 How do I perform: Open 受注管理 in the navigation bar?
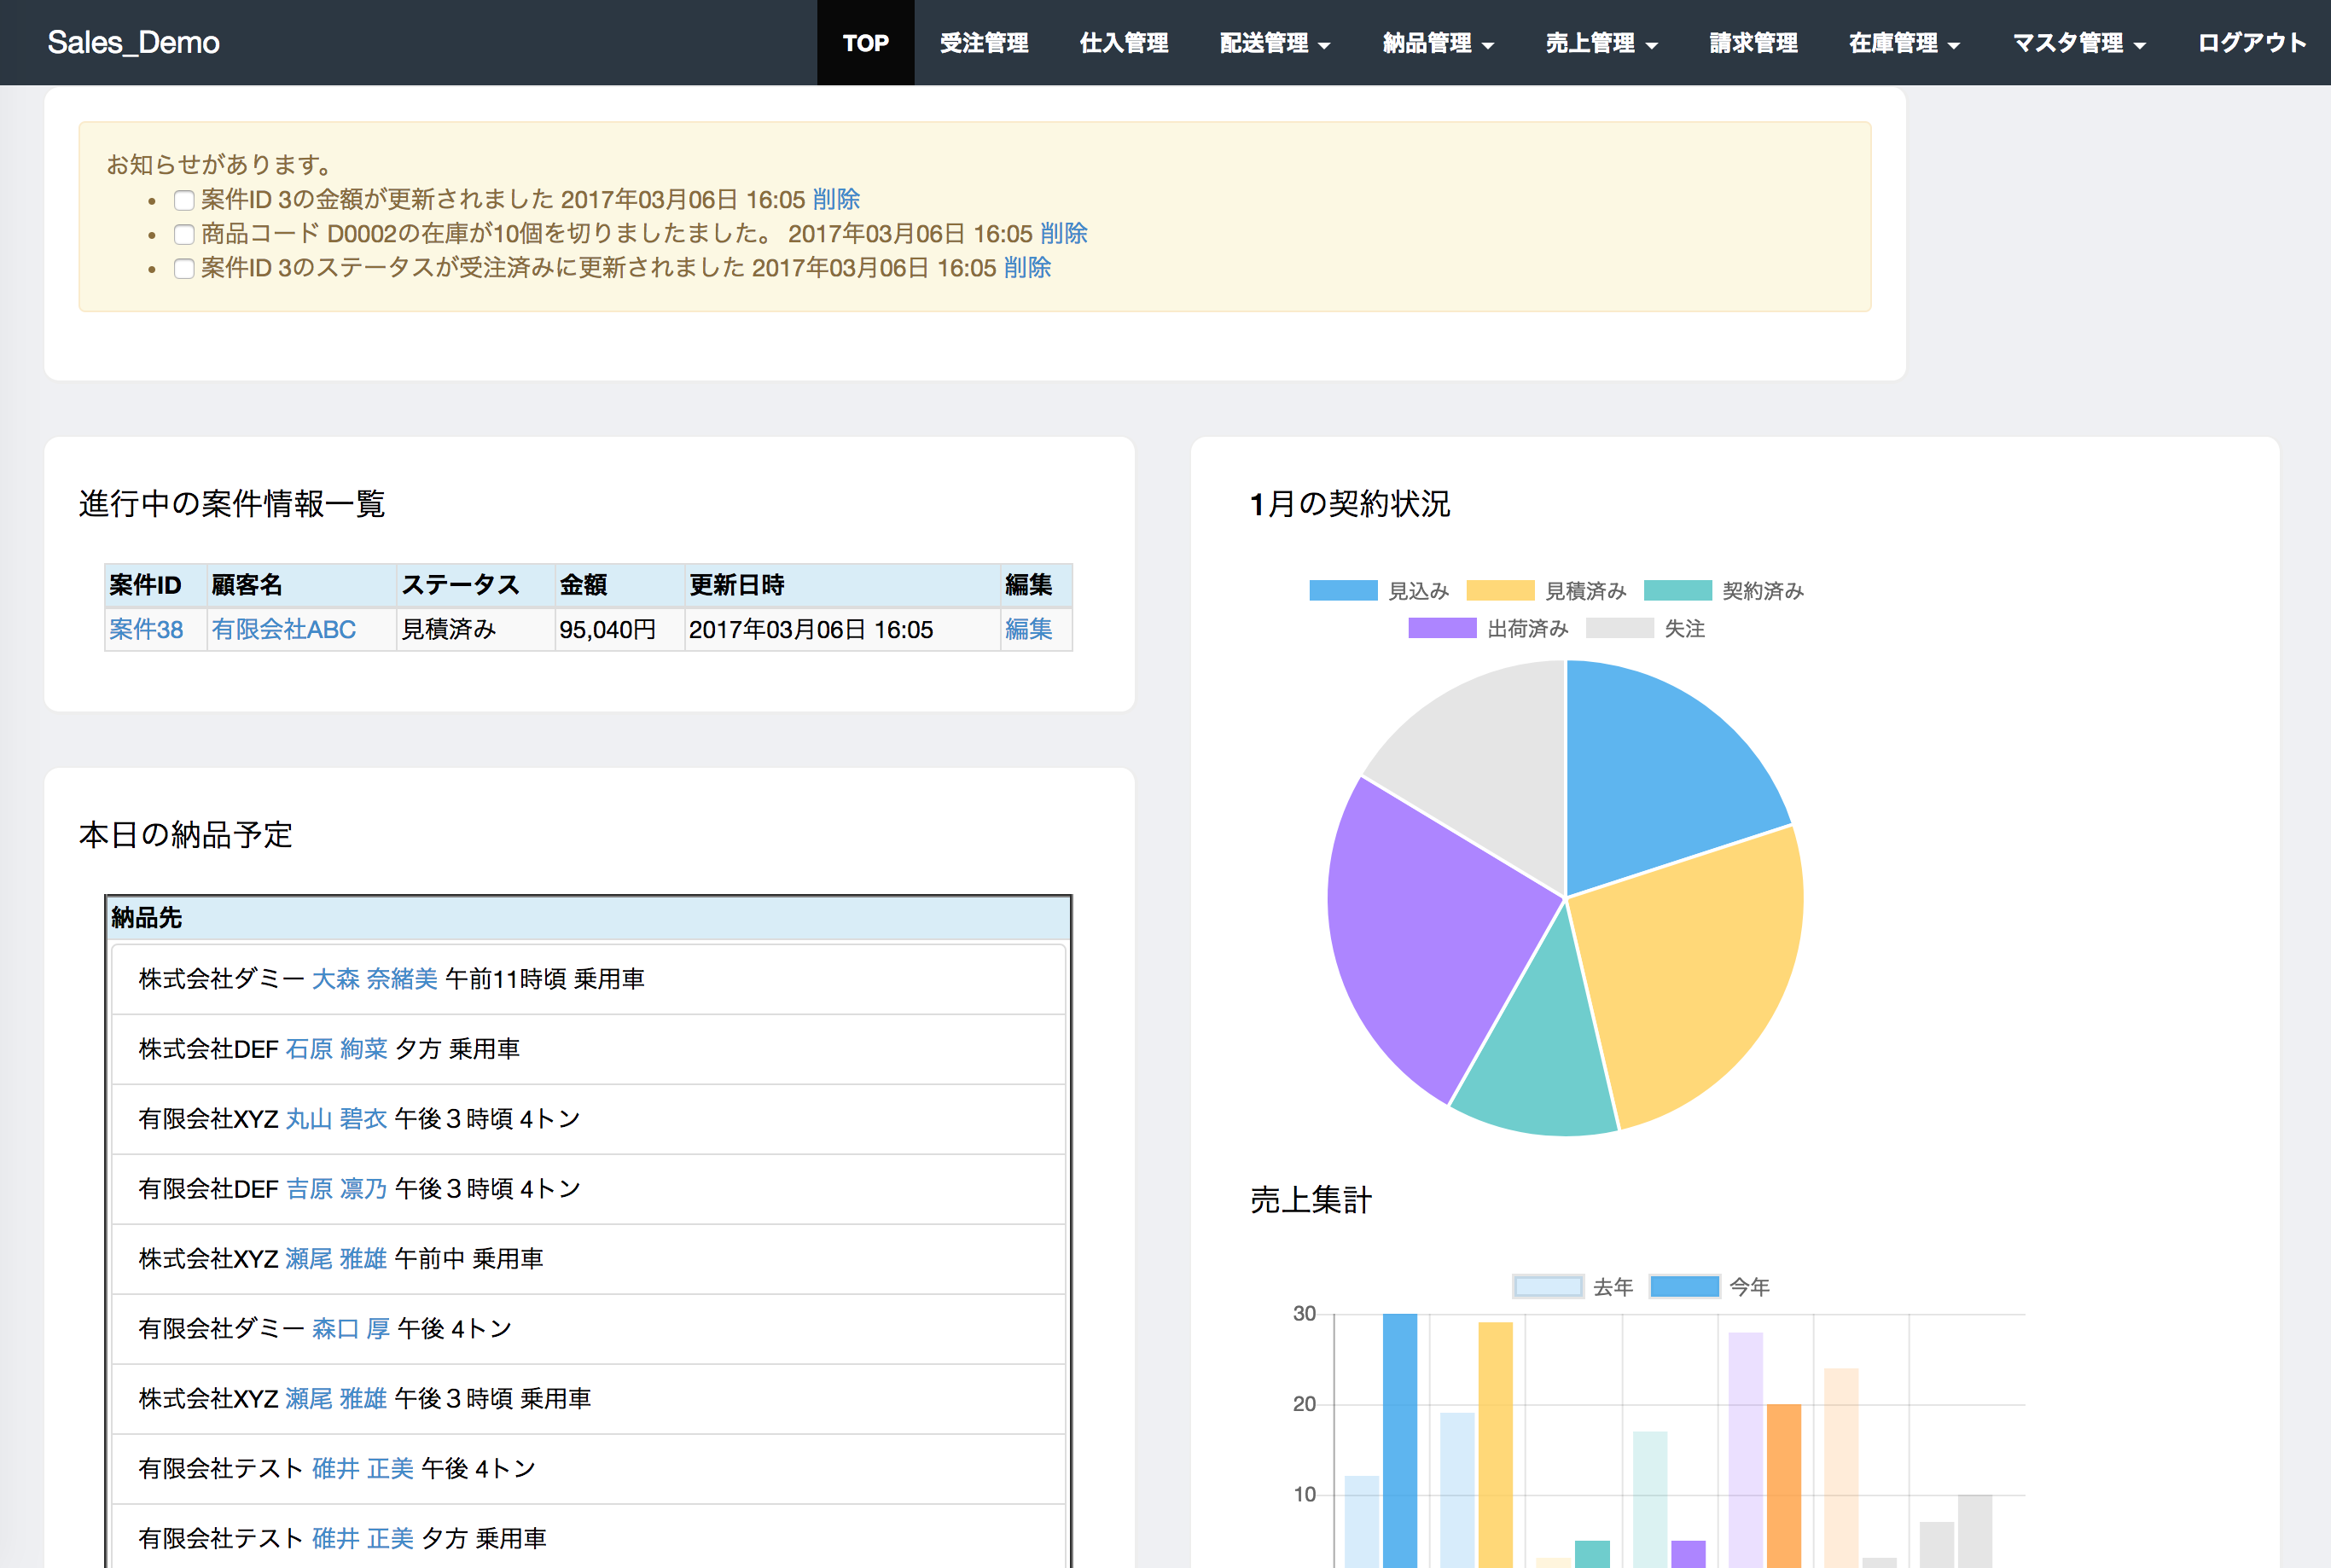(x=984, y=43)
